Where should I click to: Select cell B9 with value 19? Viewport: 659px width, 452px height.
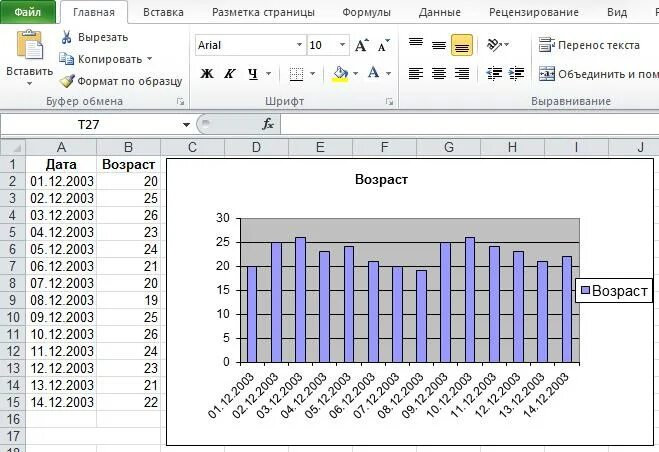click(x=128, y=300)
